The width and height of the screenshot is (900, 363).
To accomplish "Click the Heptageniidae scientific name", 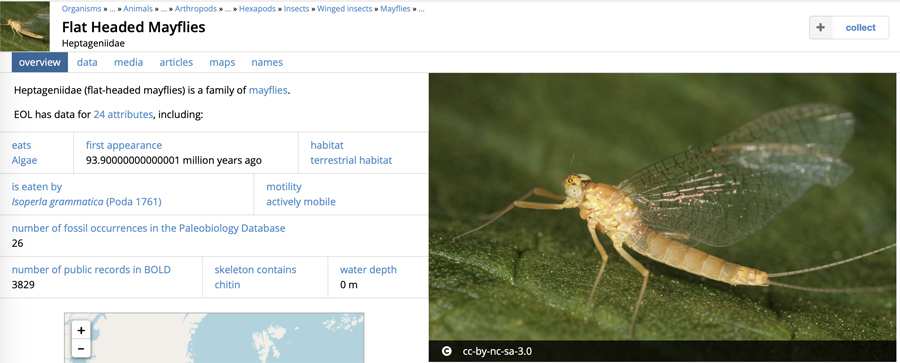I will (x=94, y=43).
